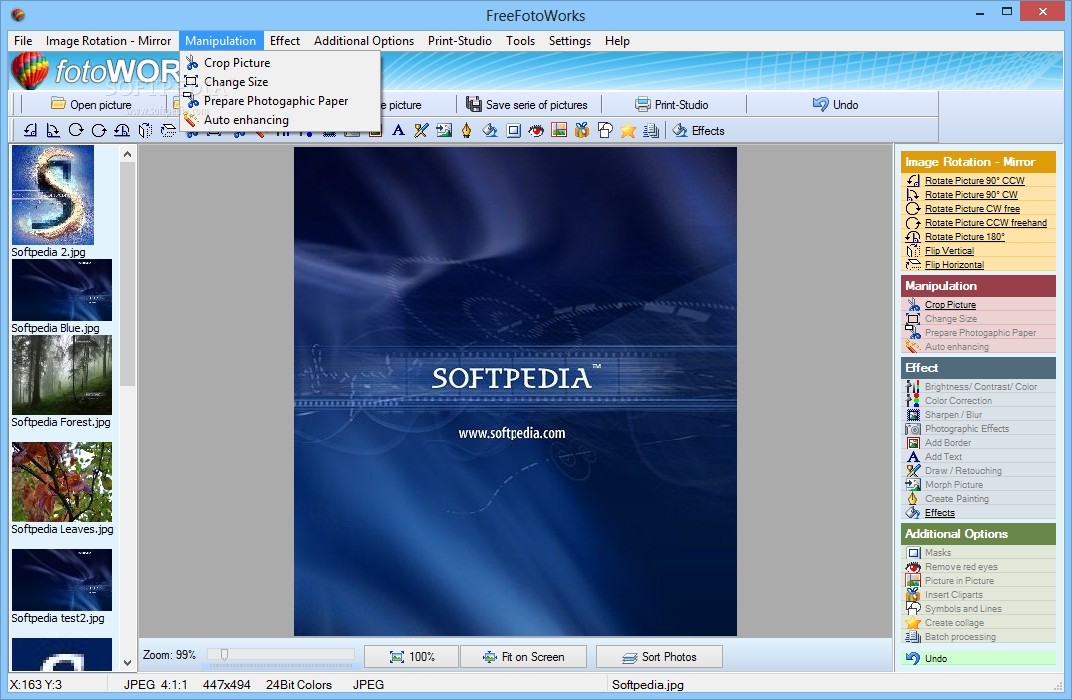Click the Create Painting pen toolbar icon
1072x700 pixels.
coord(466,130)
